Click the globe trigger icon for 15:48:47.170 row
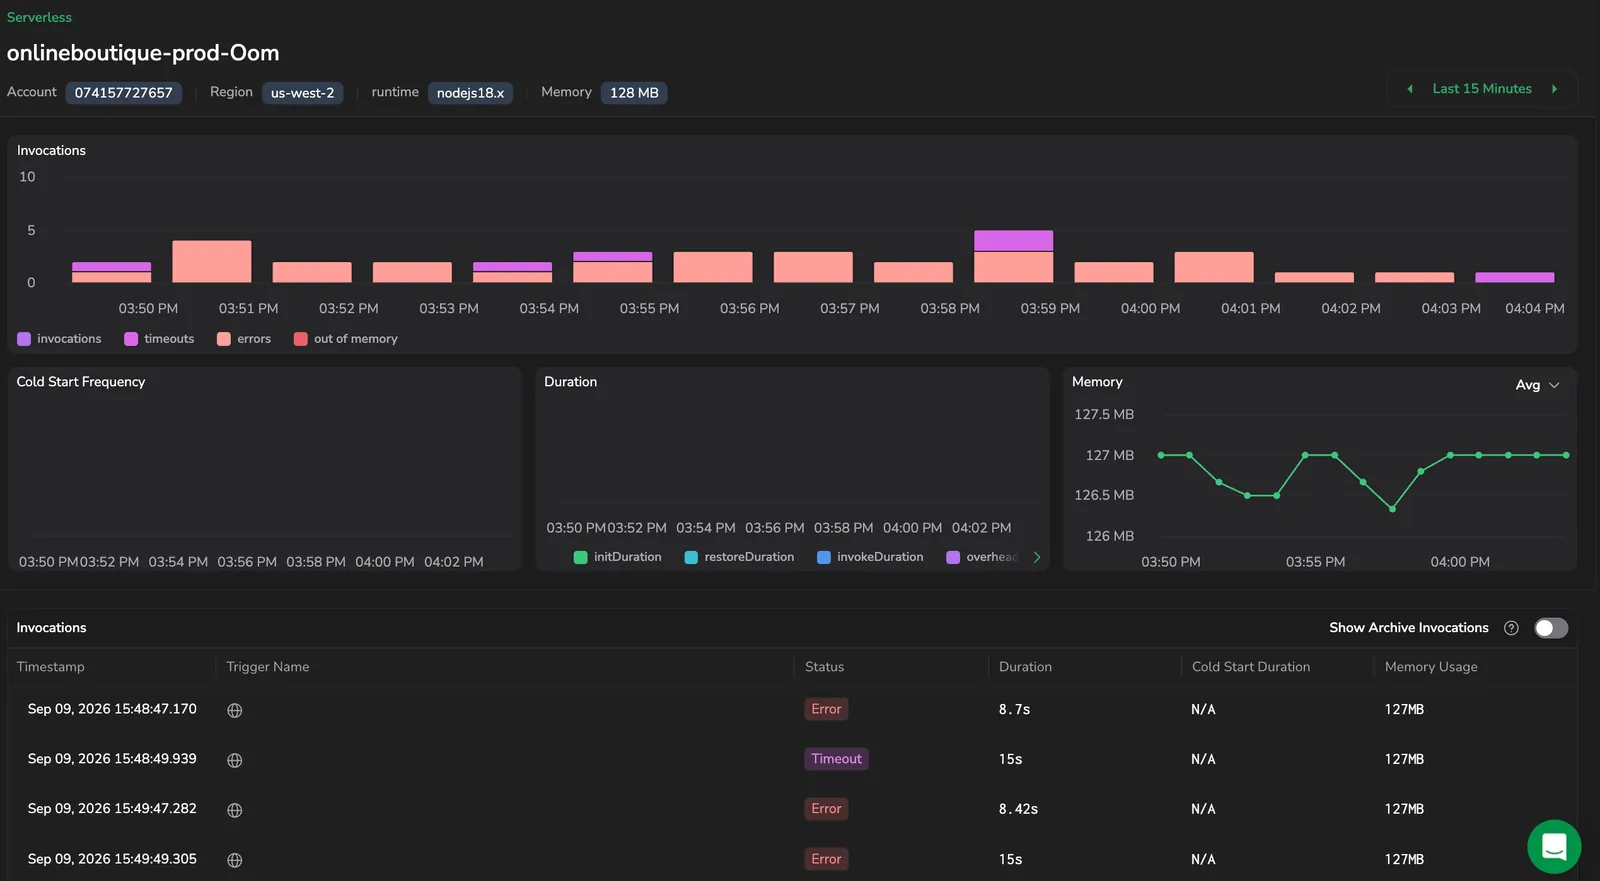Screen dimensions: 1600x881 pyautogui.click(x=235, y=710)
